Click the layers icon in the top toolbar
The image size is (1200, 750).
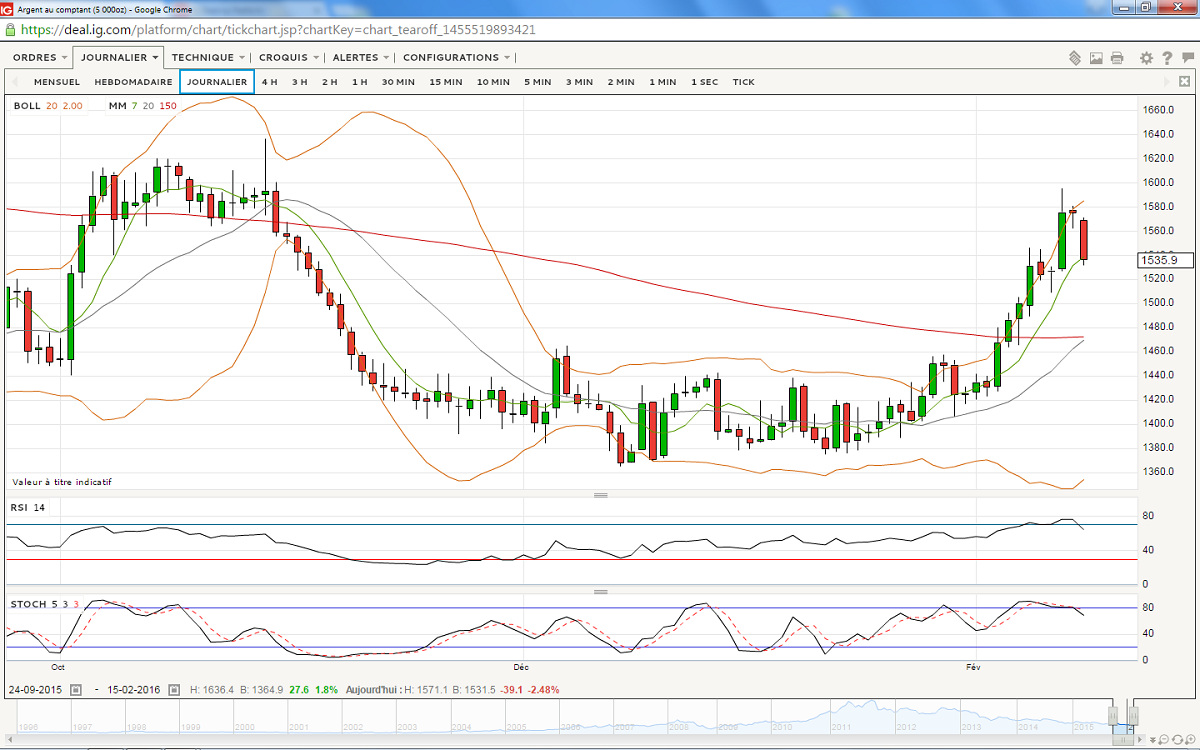click(x=1075, y=58)
